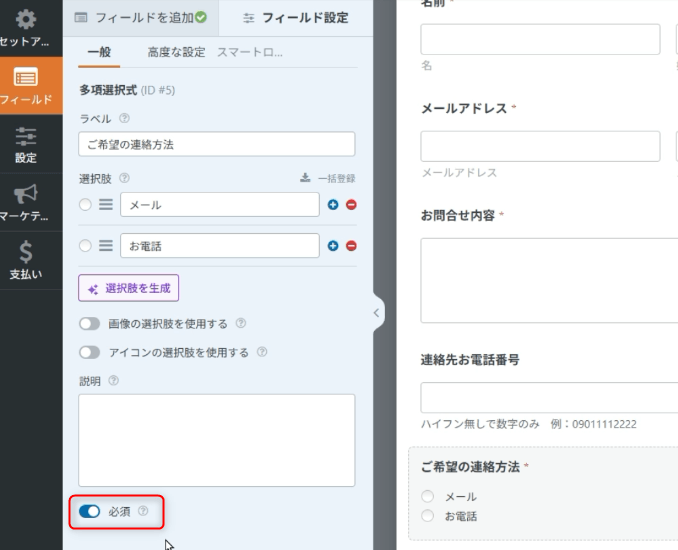Image resolution: width=678 pixels, height=550 pixels.
Task: Open the 高度な設定 sub-tab
Action: (176, 52)
